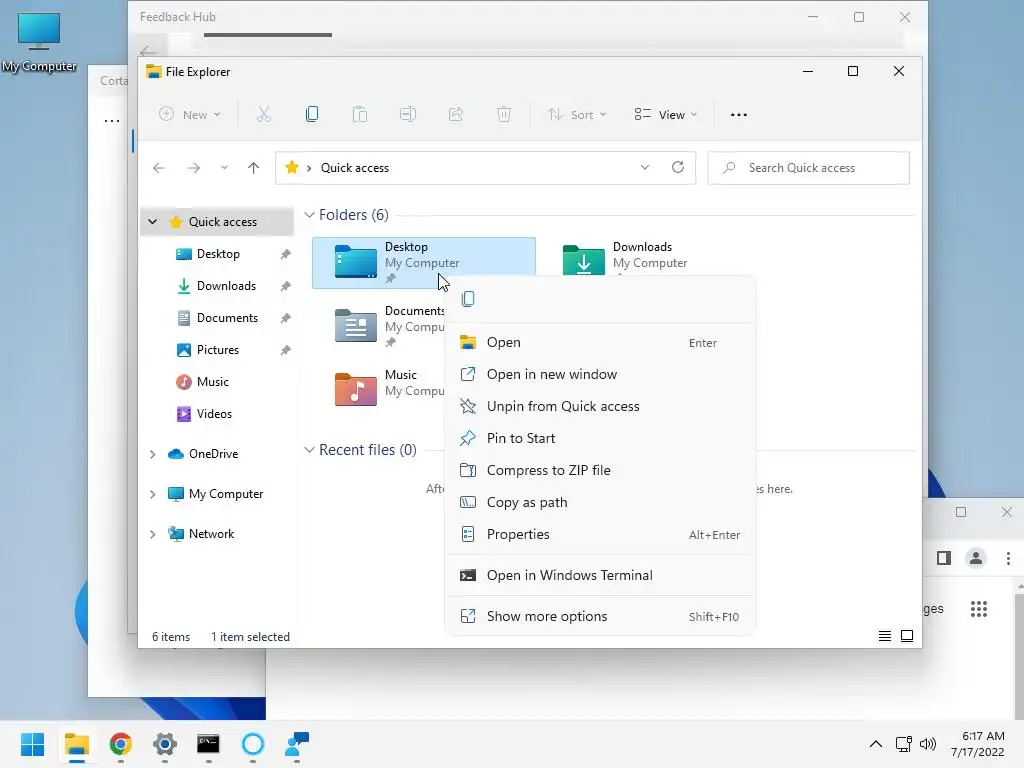This screenshot has width=1024, height=768.
Task: Switch to details list view in status bar
Action: click(x=885, y=636)
